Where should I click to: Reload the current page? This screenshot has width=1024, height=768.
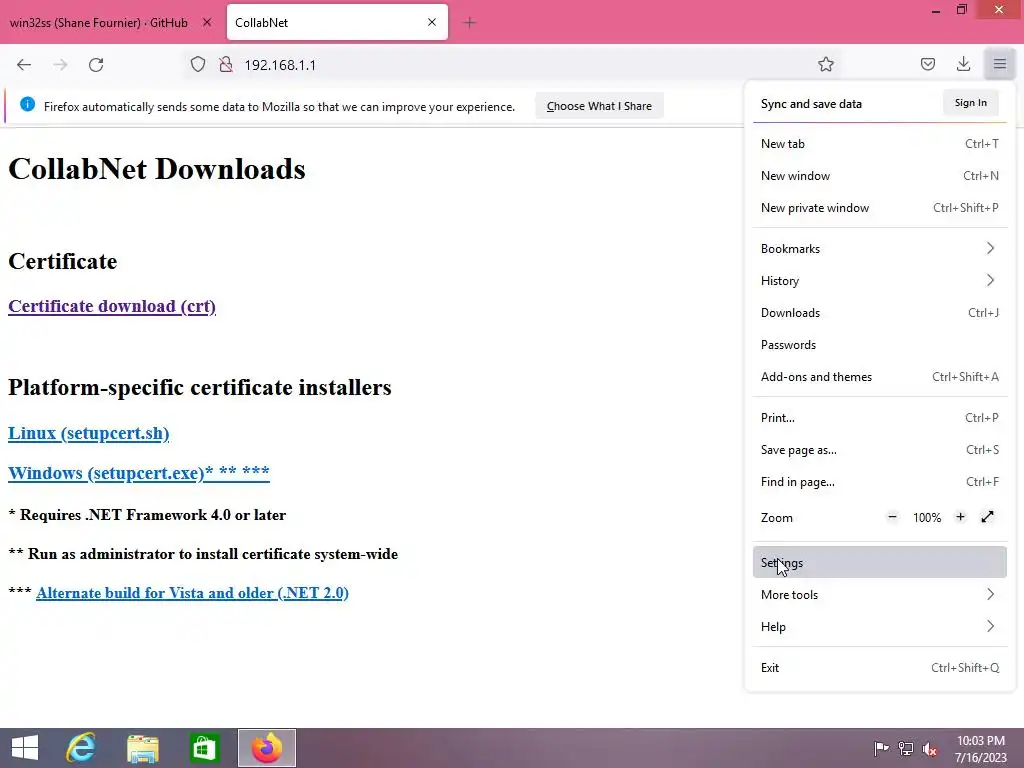[96, 65]
